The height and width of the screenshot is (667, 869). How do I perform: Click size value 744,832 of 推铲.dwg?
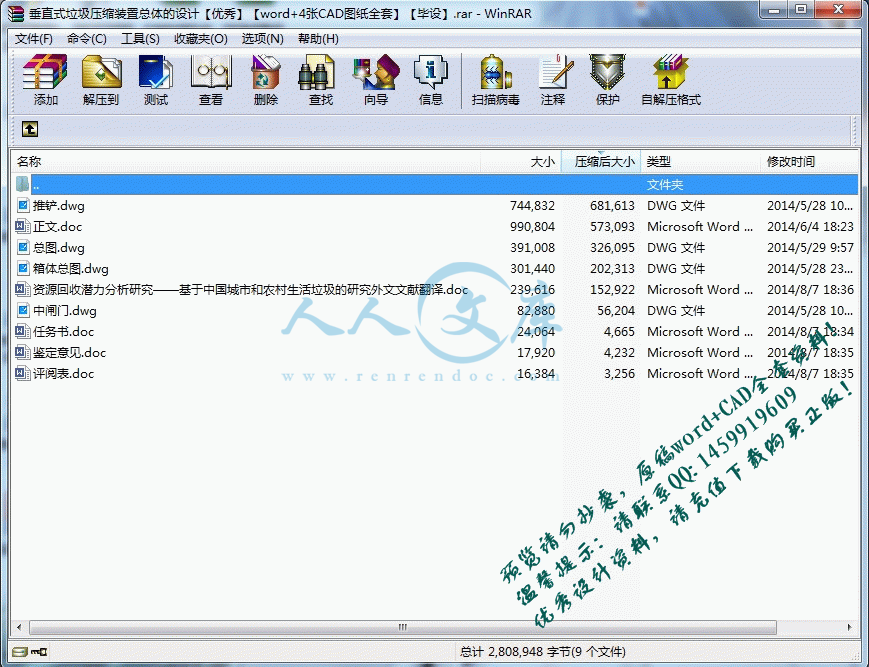coord(532,206)
